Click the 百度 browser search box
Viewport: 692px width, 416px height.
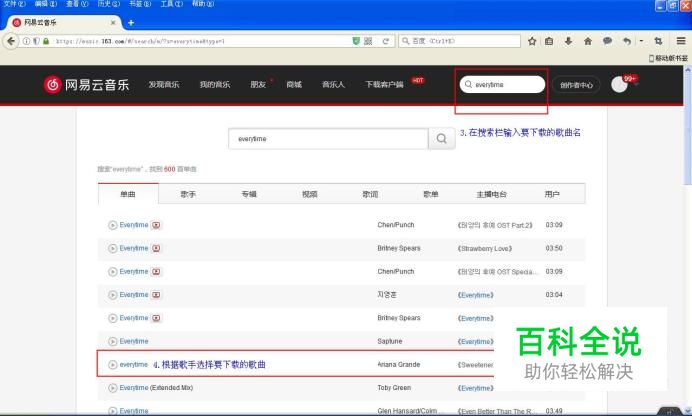[459, 41]
